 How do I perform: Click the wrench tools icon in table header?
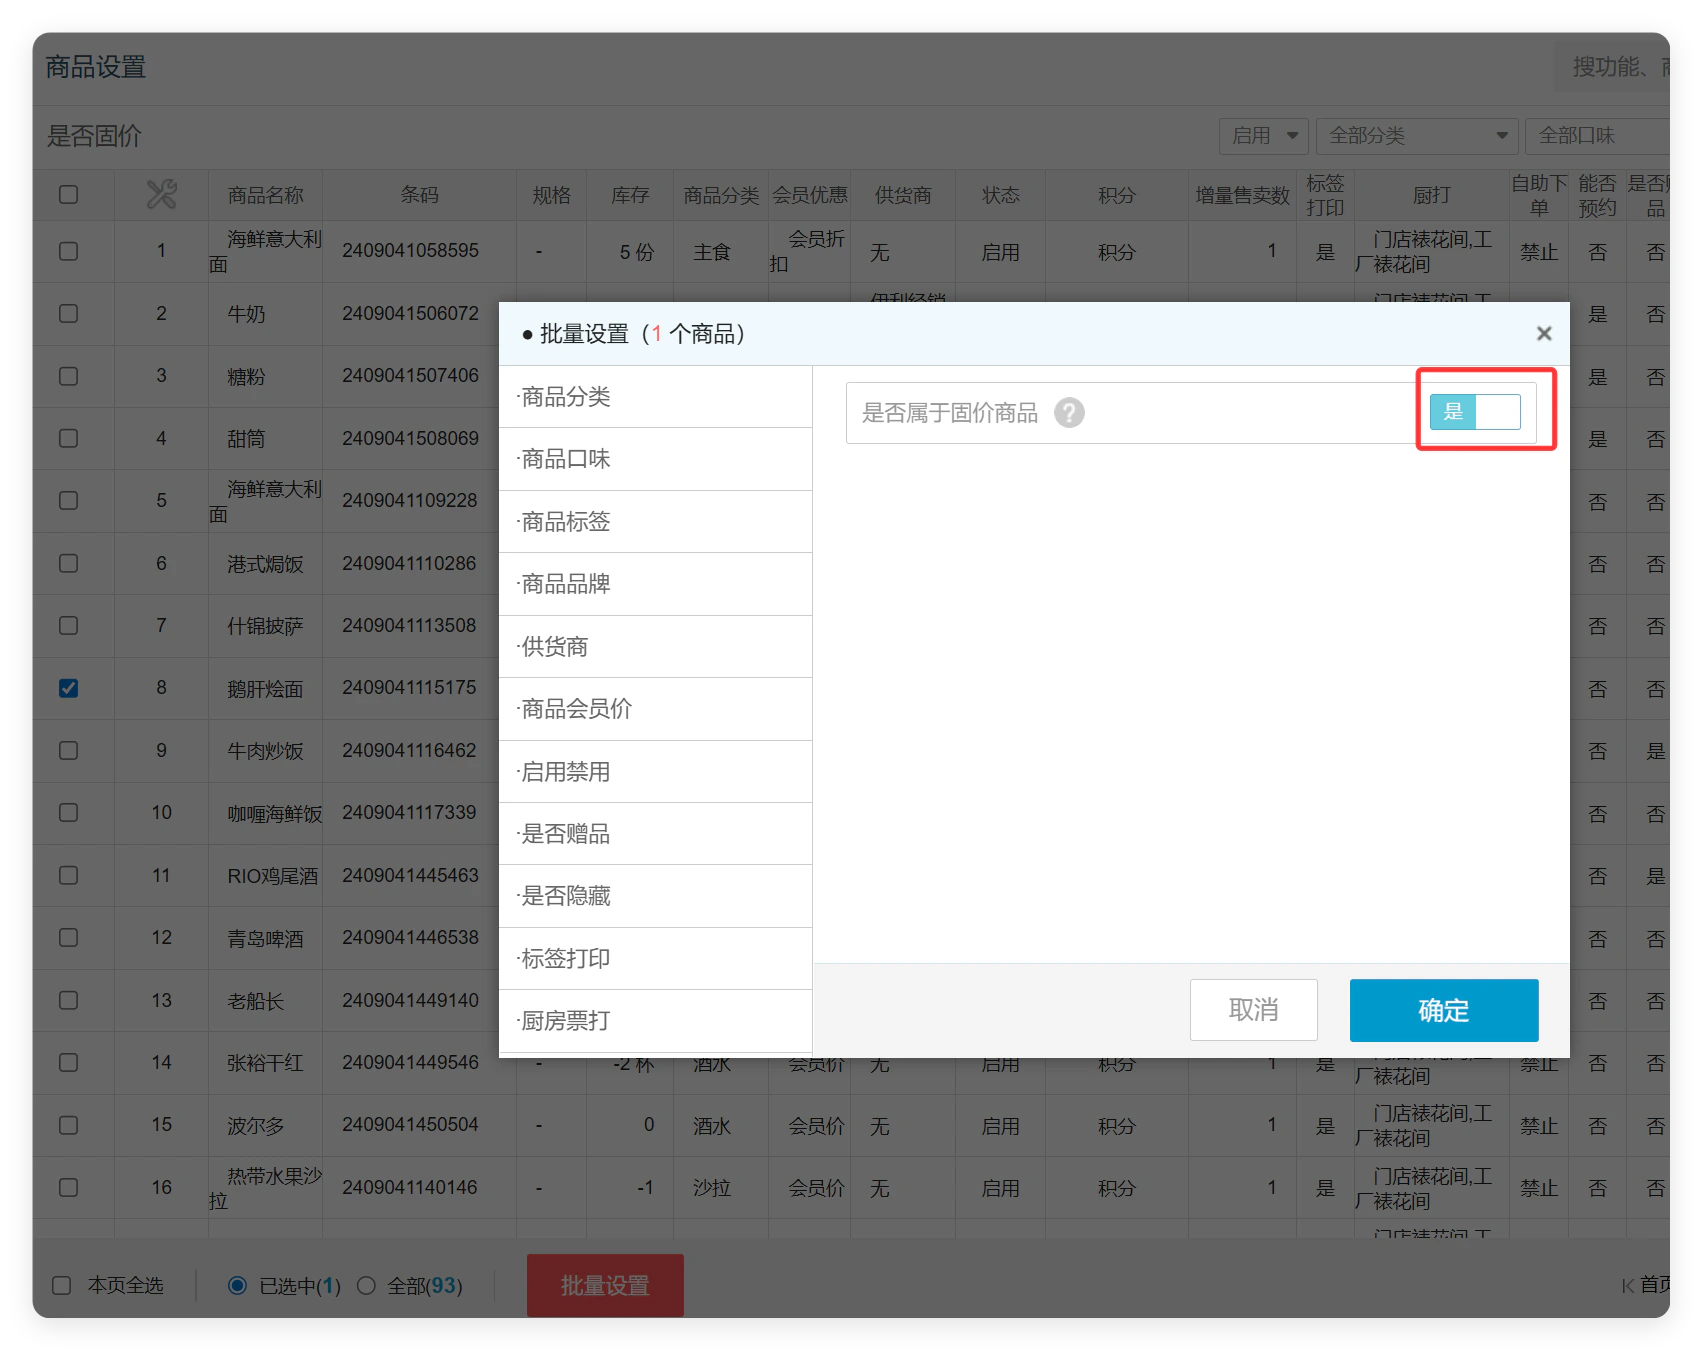(161, 194)
